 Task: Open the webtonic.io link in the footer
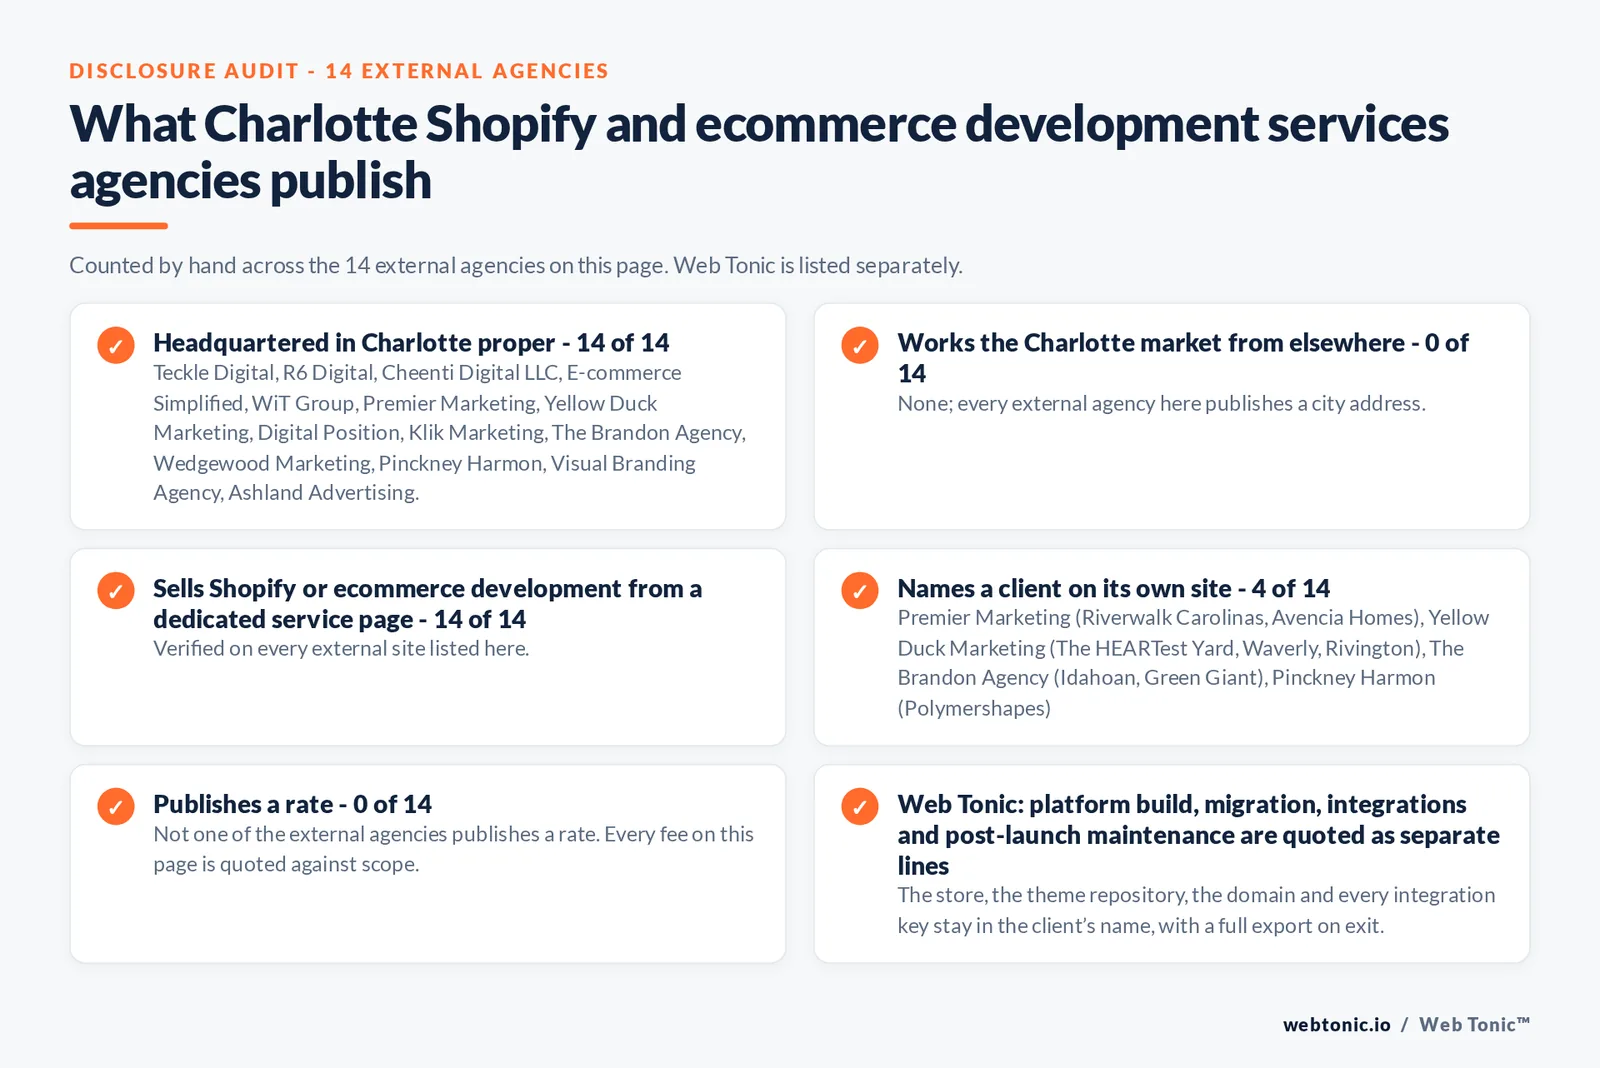(1336, 1025)
